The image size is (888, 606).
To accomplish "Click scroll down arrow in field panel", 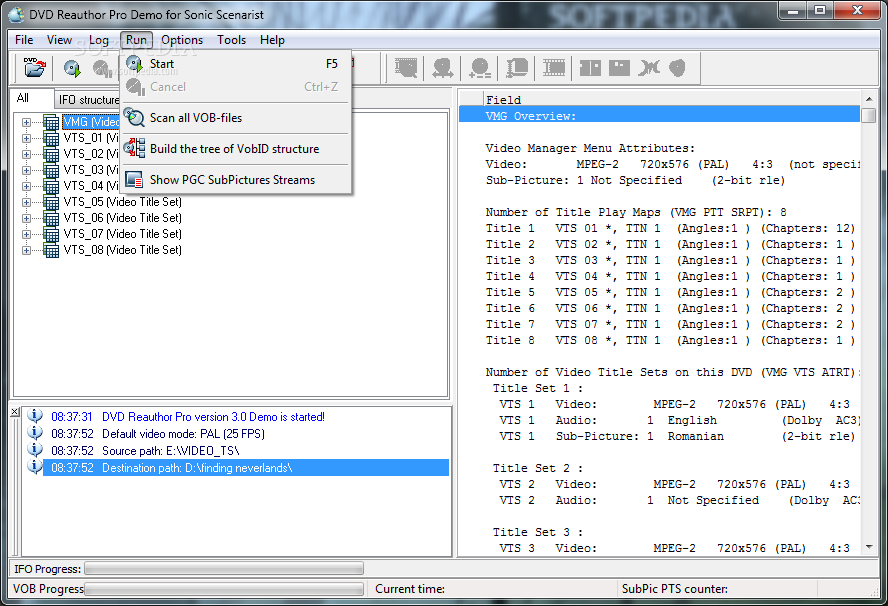I will click(869, 547).
